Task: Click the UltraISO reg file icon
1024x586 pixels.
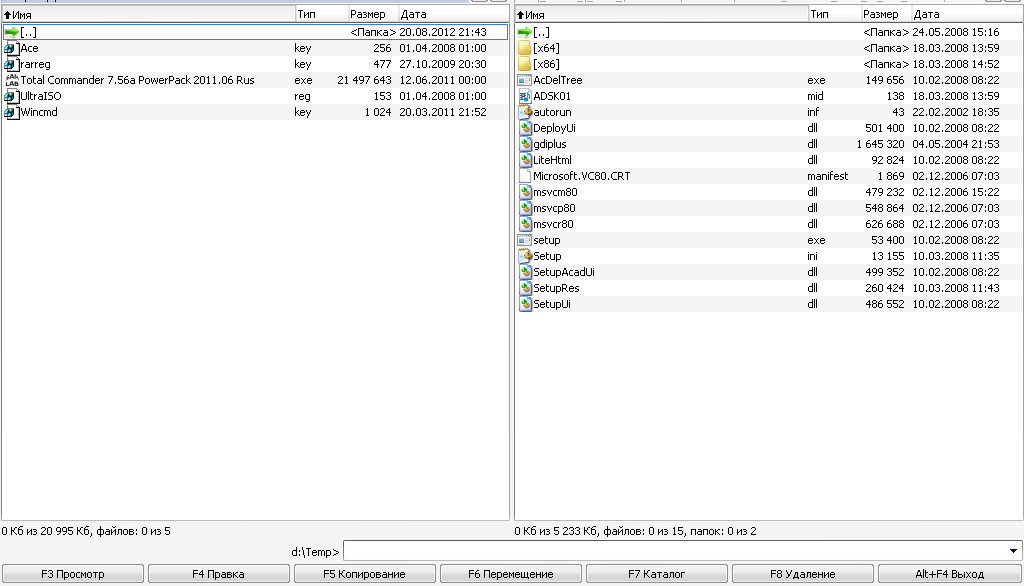Action: (11, 96)
